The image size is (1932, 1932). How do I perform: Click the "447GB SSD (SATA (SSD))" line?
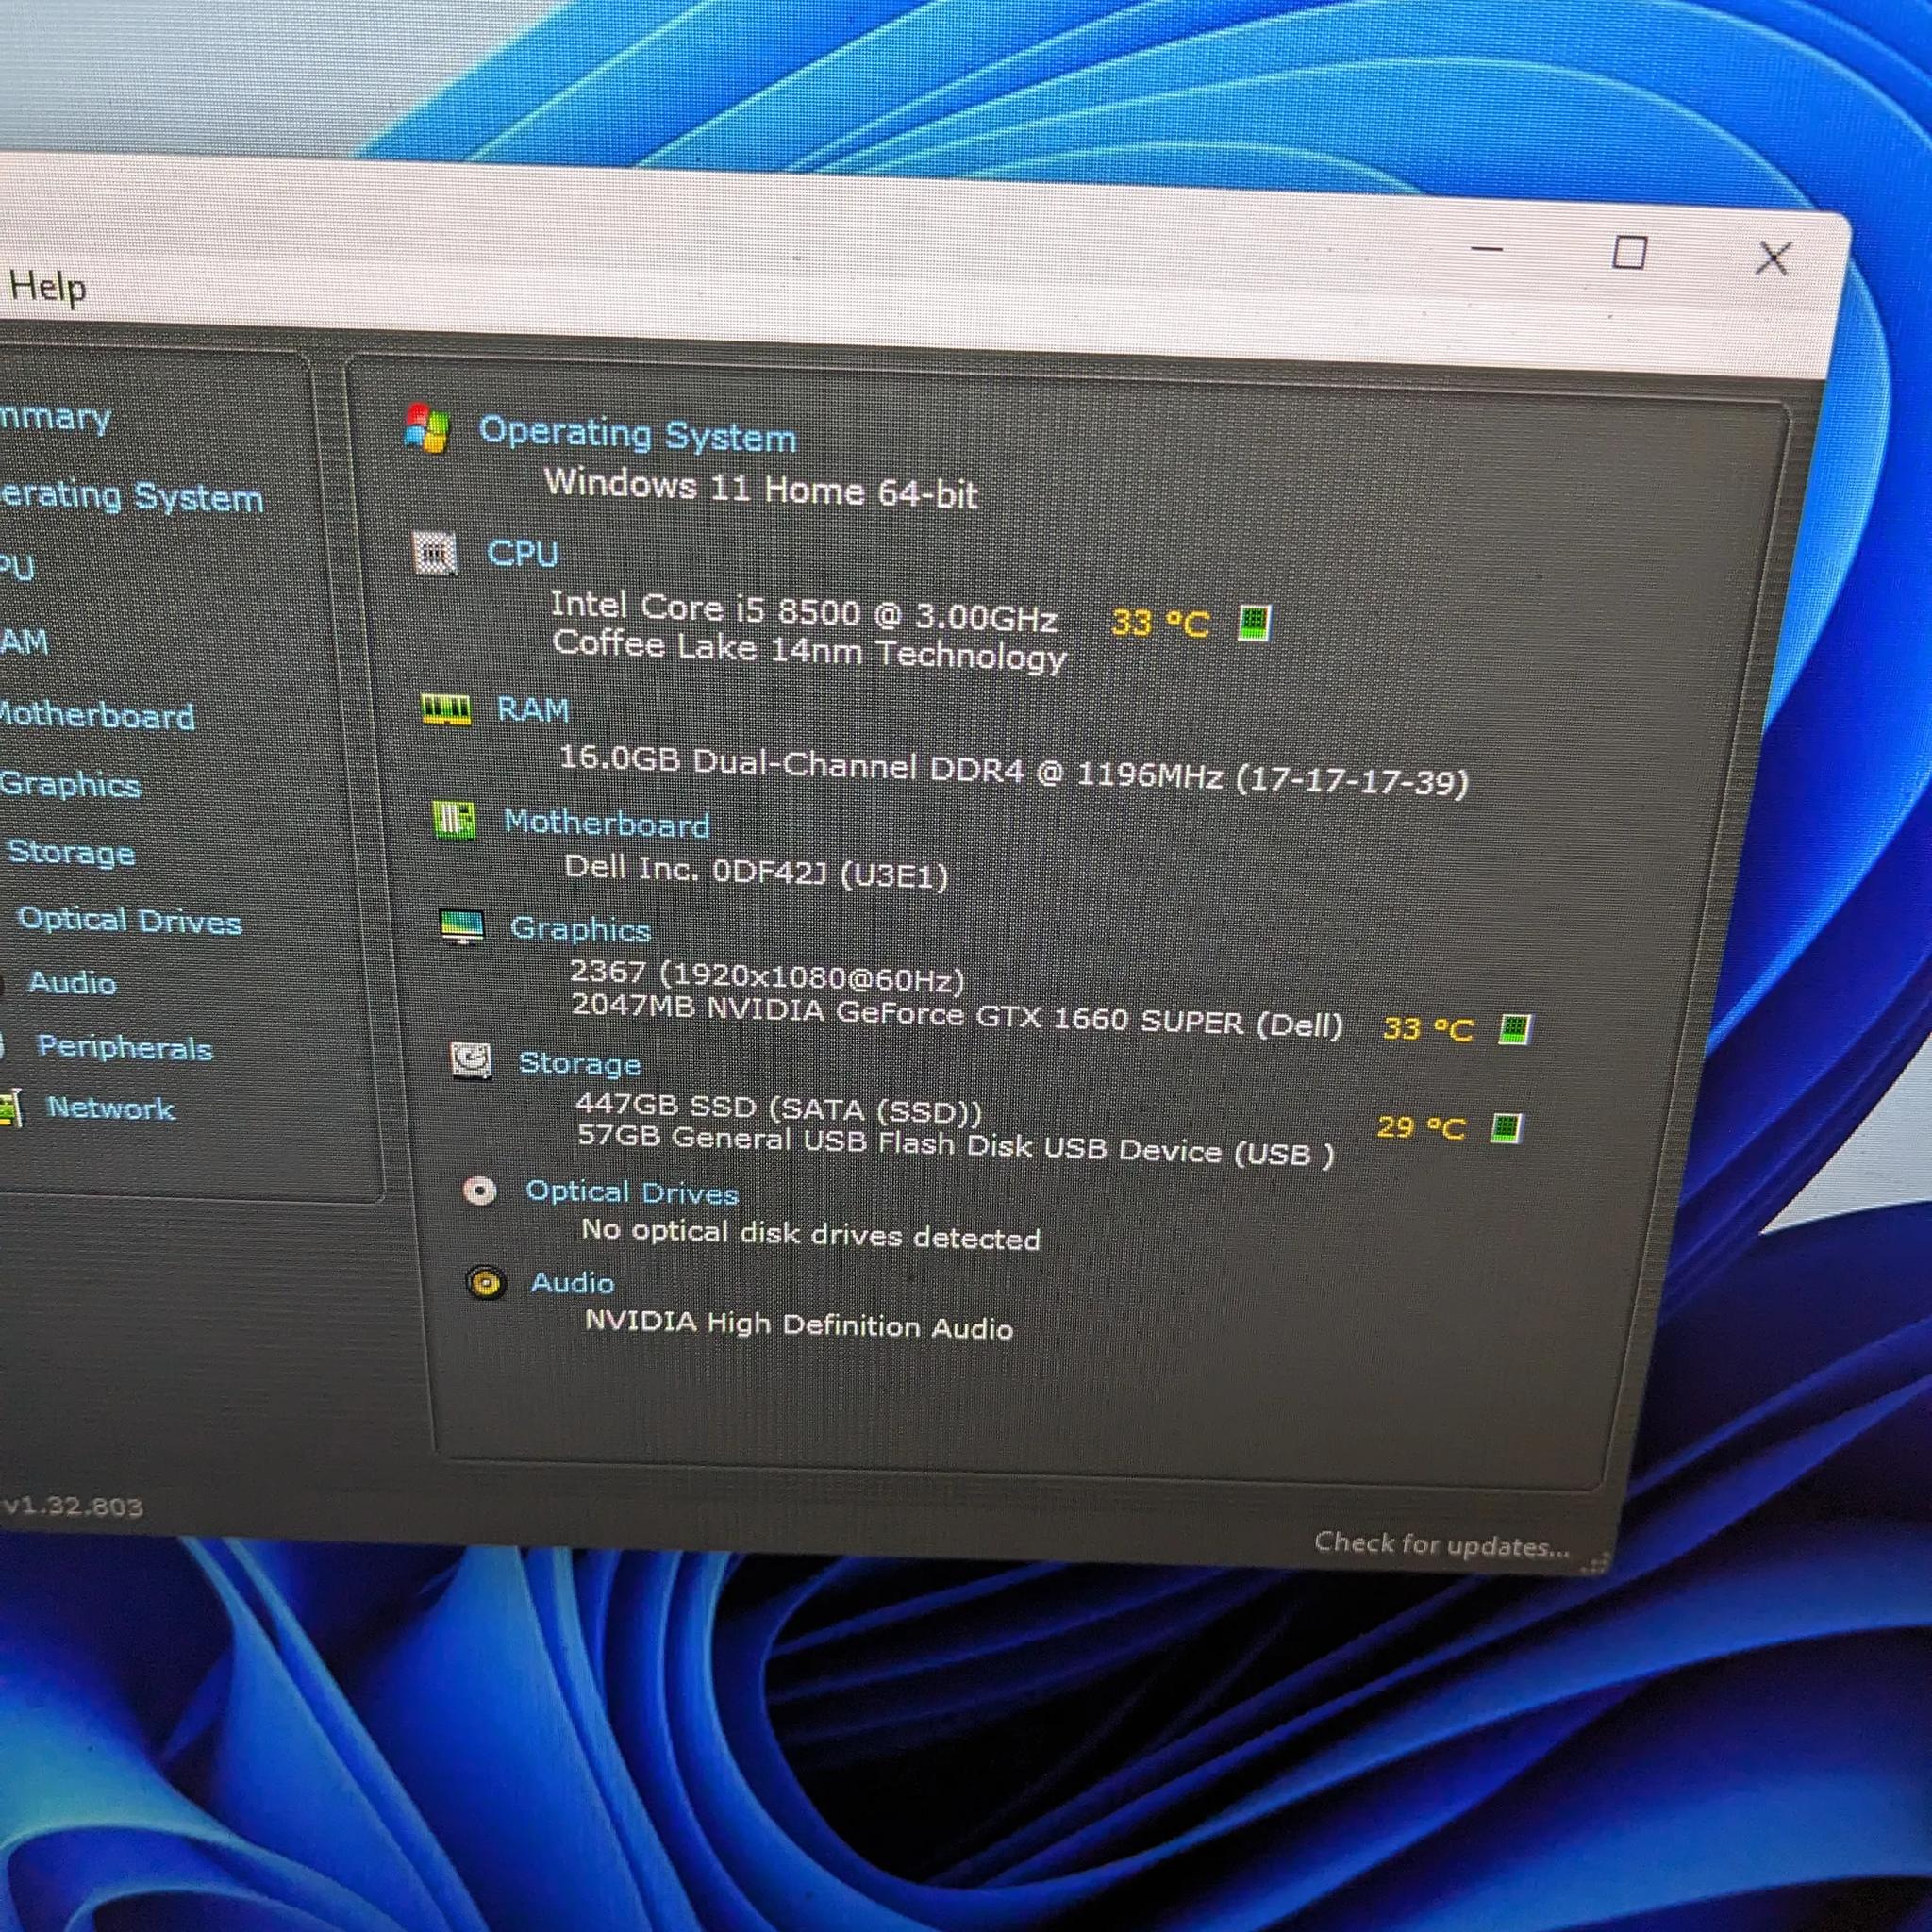point(779,1108)
